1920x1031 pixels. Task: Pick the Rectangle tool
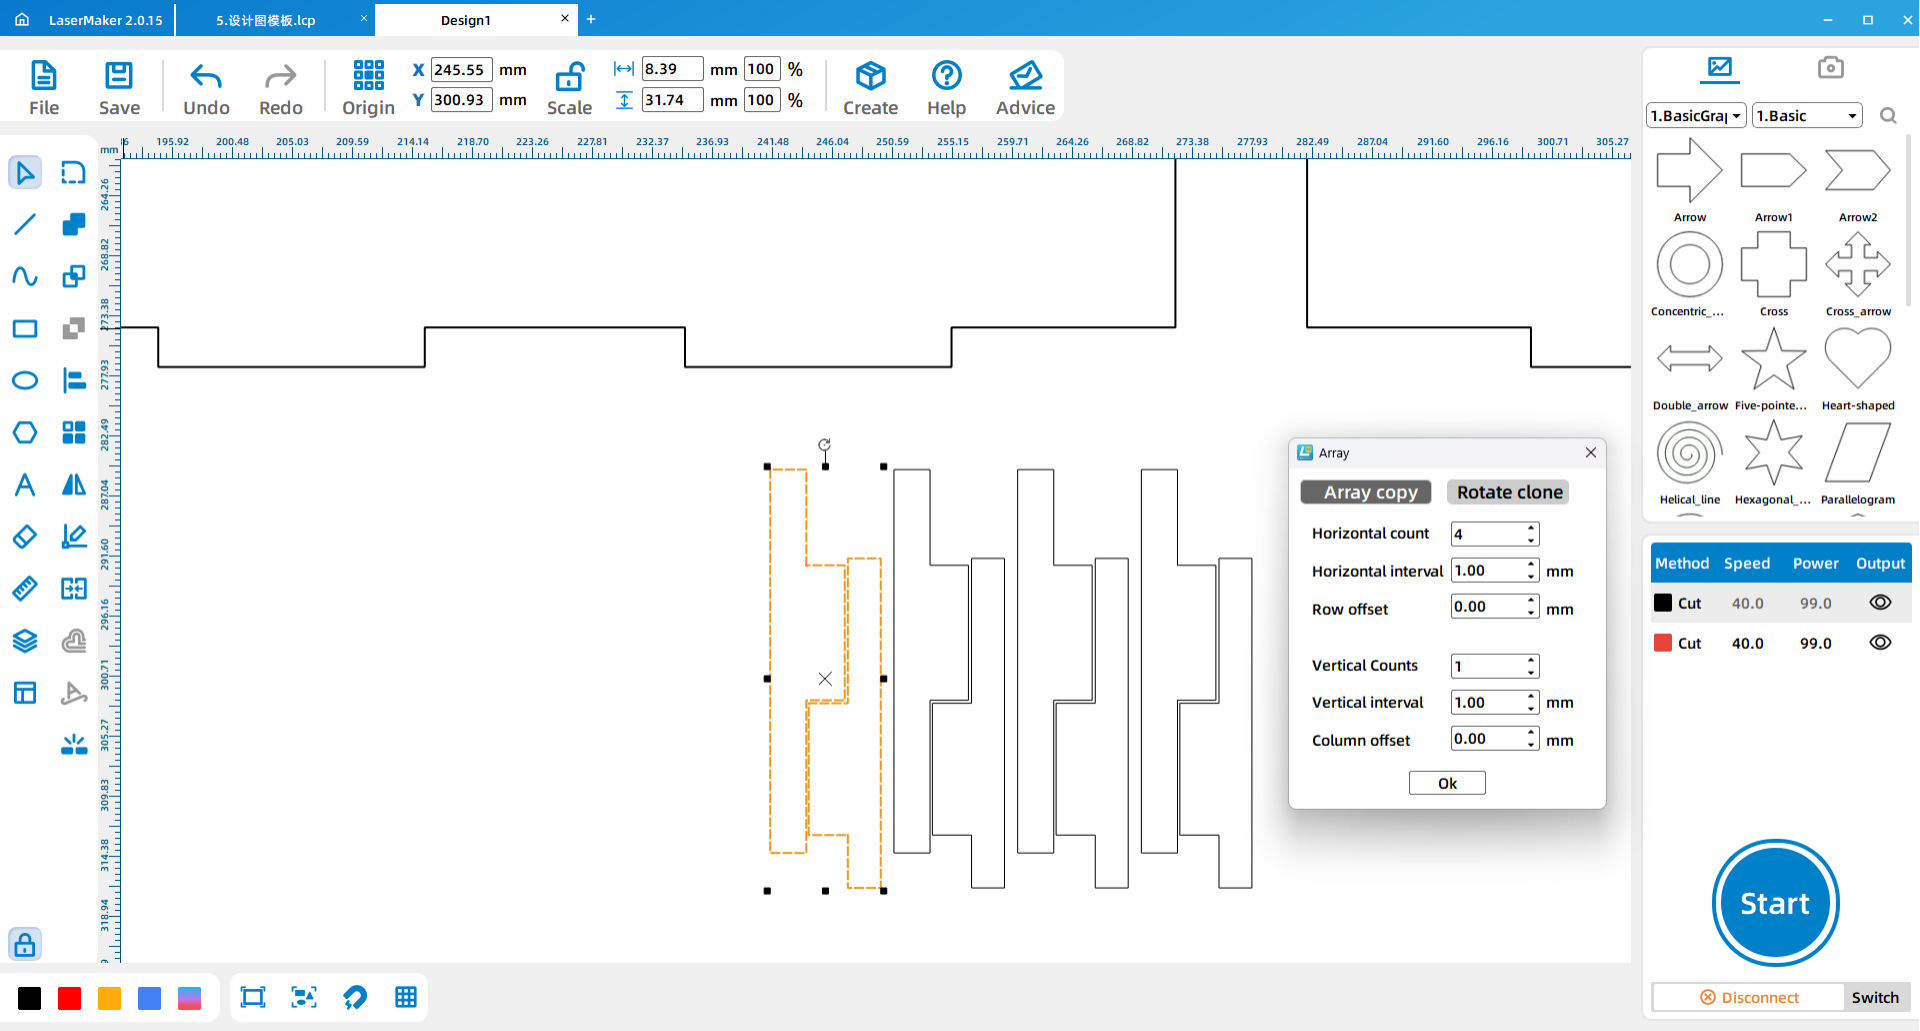[x=25, y=328]
